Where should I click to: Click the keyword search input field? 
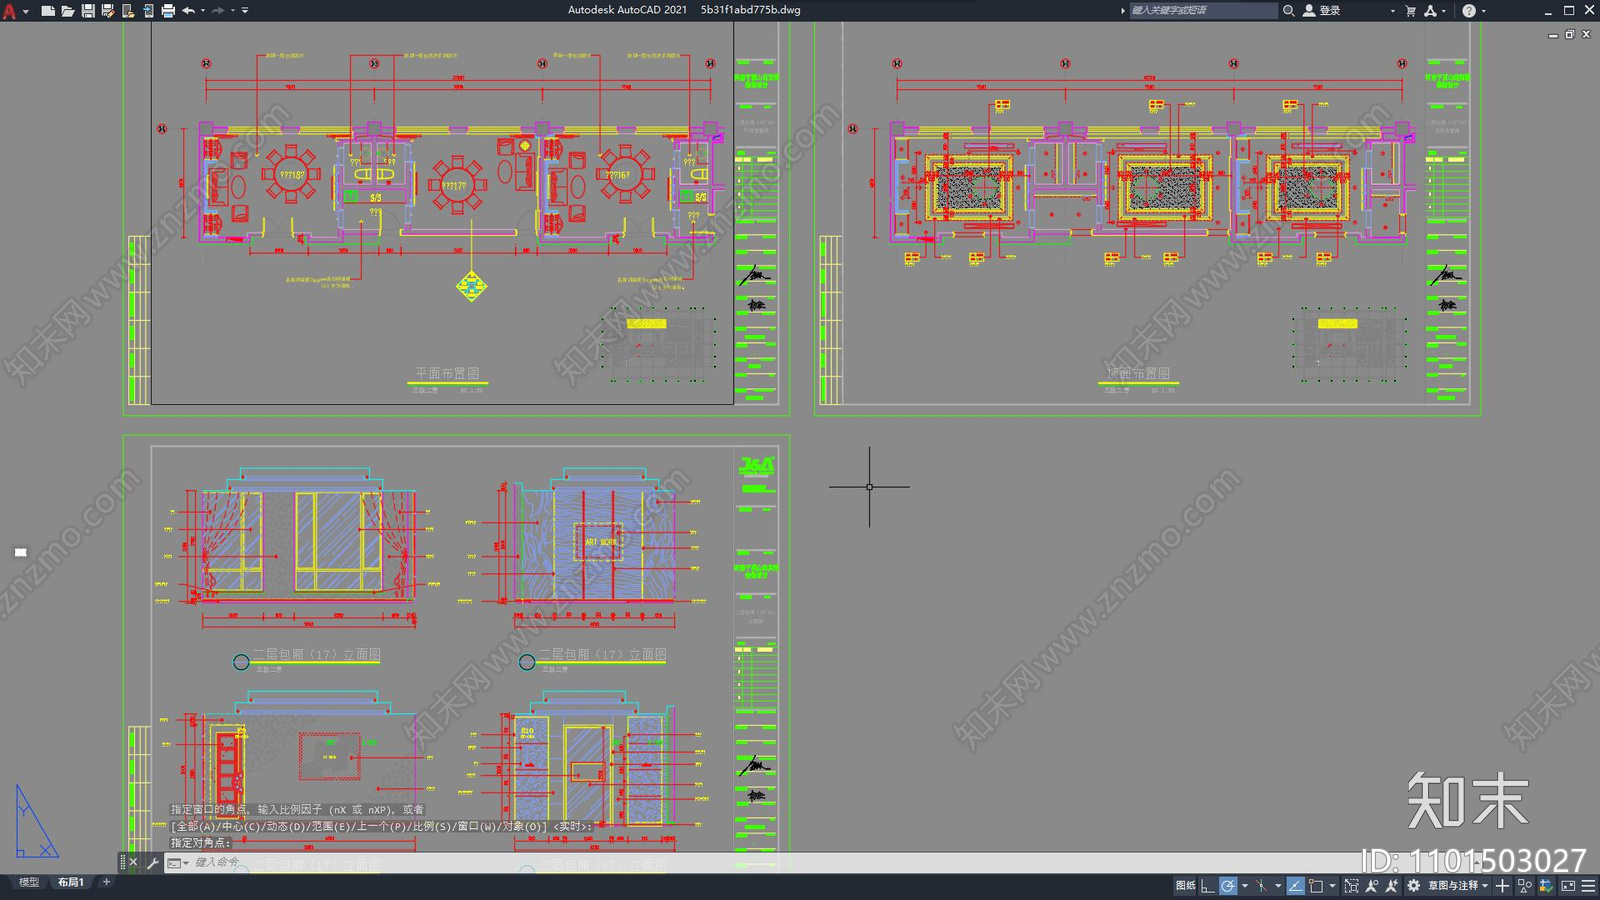1203,10
